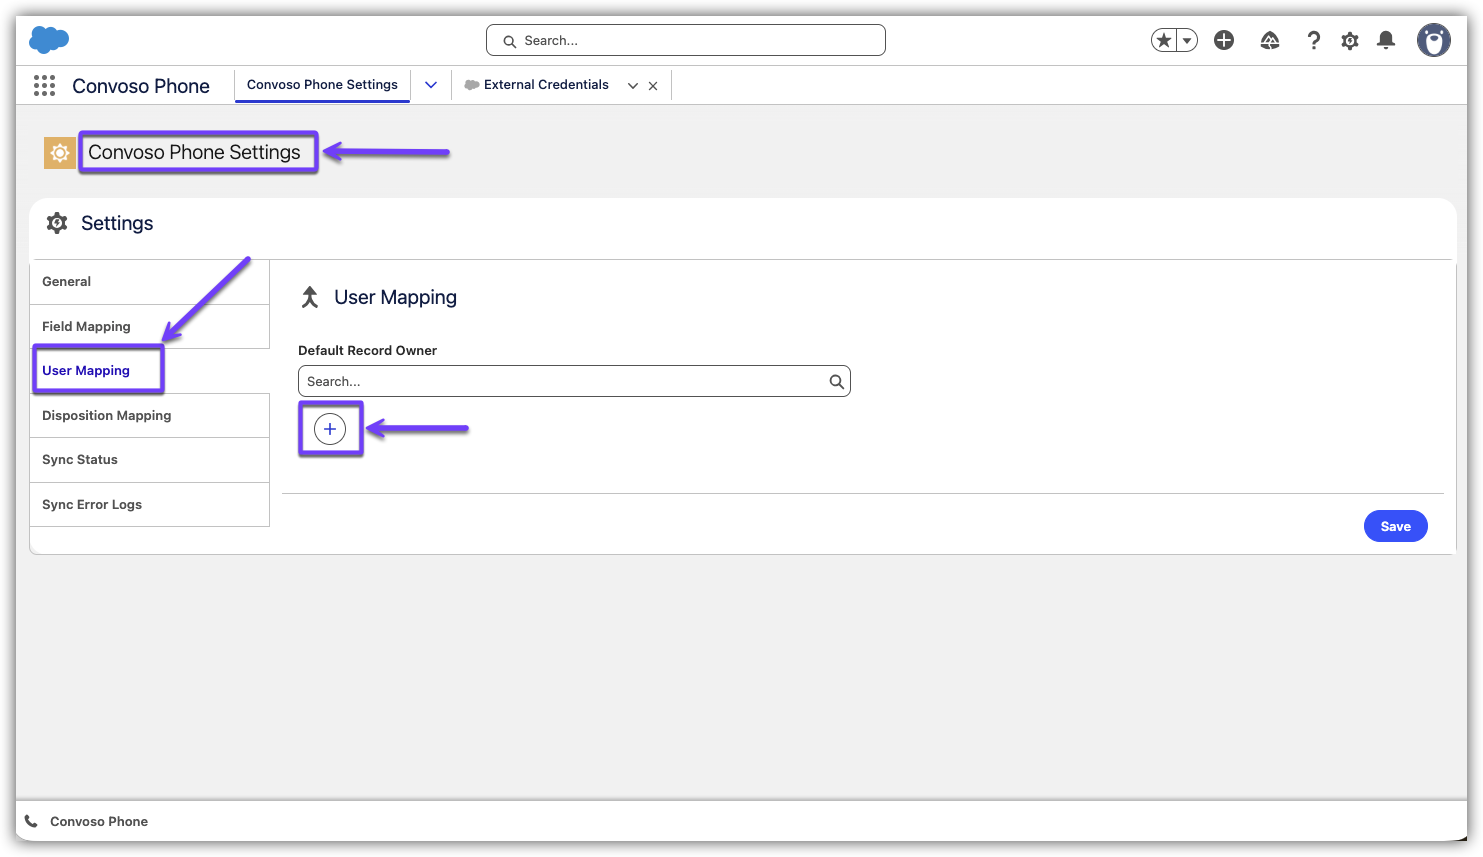
Task: Open the user profile avatar
Action: point(1433,40)
